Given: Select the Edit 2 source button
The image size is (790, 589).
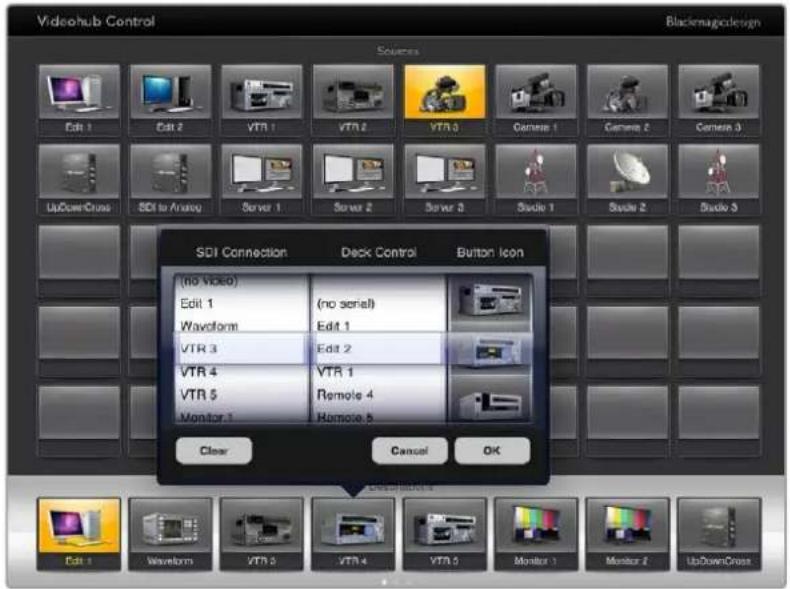Looking at the screenshot, I should click(170, 99).
